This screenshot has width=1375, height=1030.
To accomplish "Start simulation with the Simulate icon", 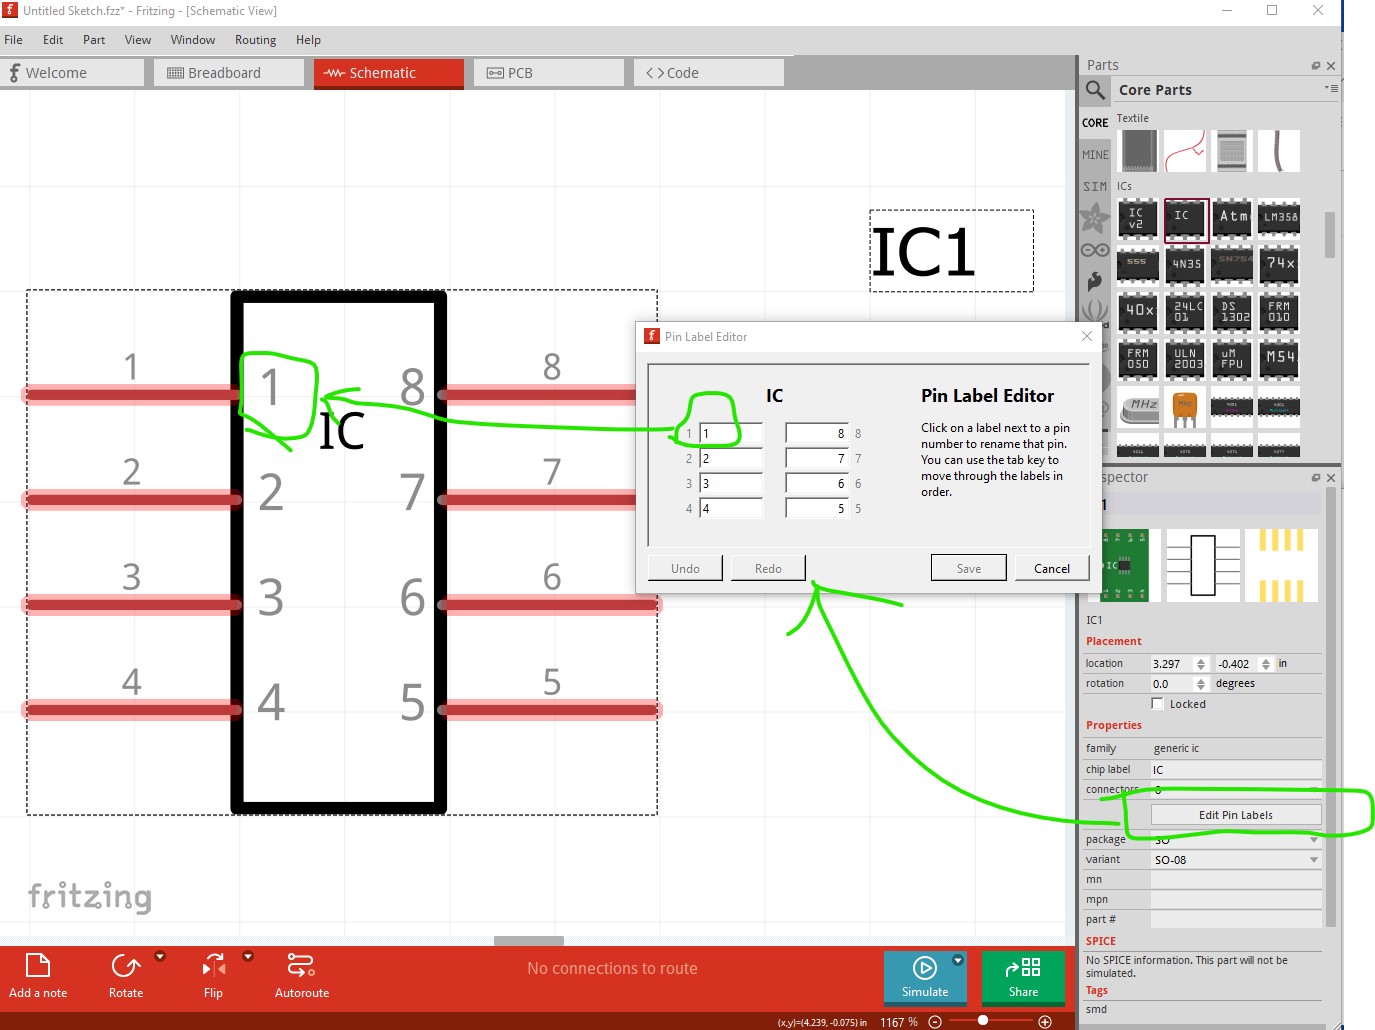I will point(924,967).
